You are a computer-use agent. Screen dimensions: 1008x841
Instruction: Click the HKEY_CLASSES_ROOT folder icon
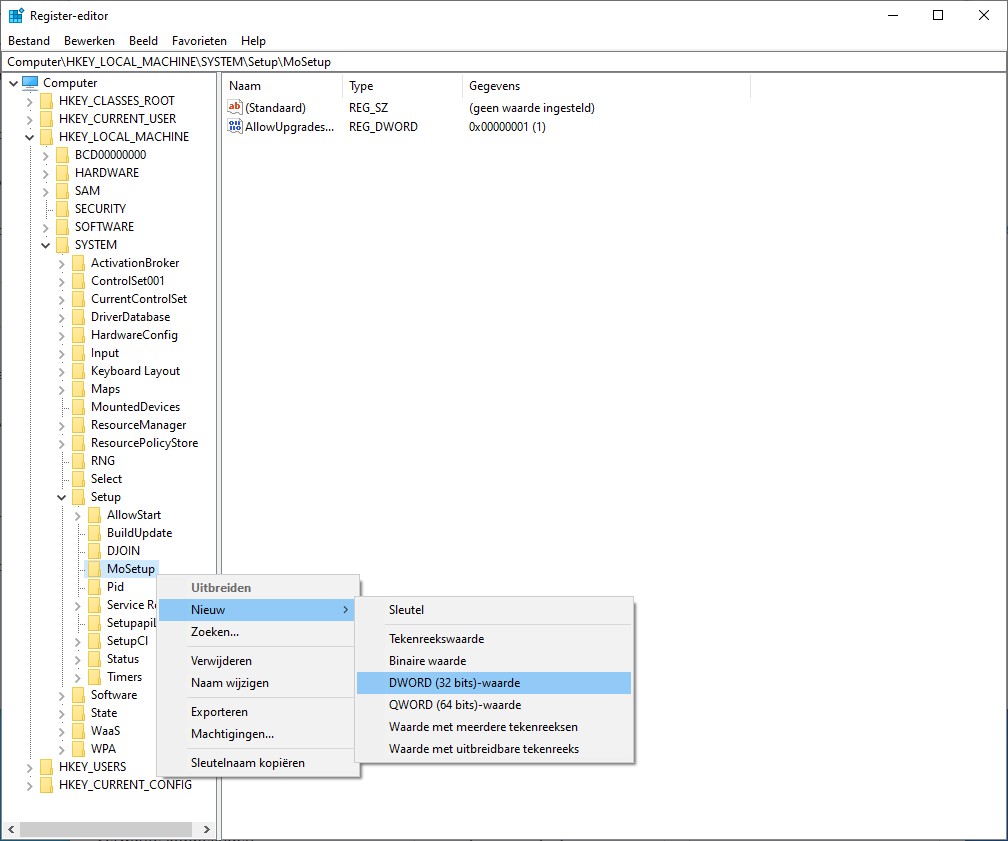[x=46, y=101]
